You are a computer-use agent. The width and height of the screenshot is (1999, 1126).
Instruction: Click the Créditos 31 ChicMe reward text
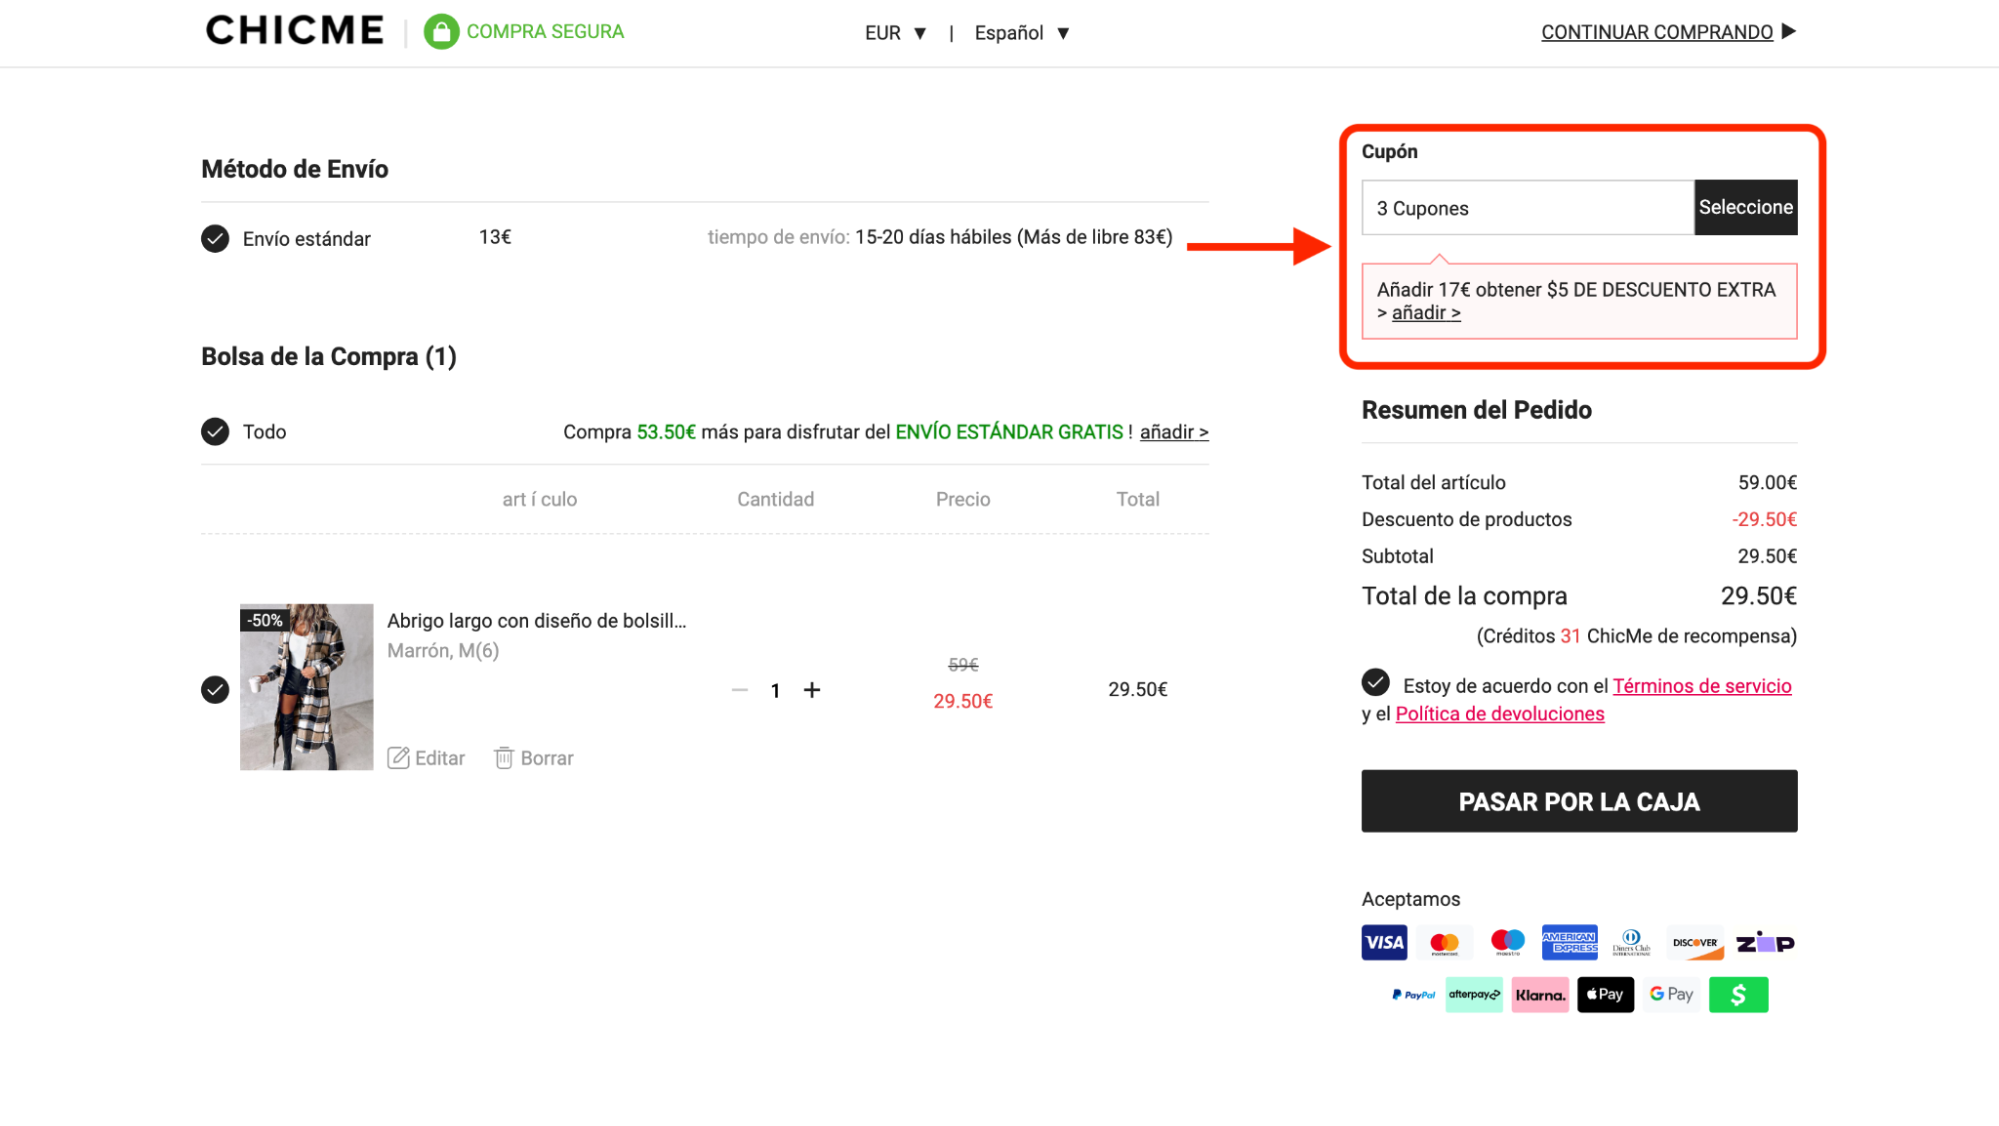point(1636,636)
